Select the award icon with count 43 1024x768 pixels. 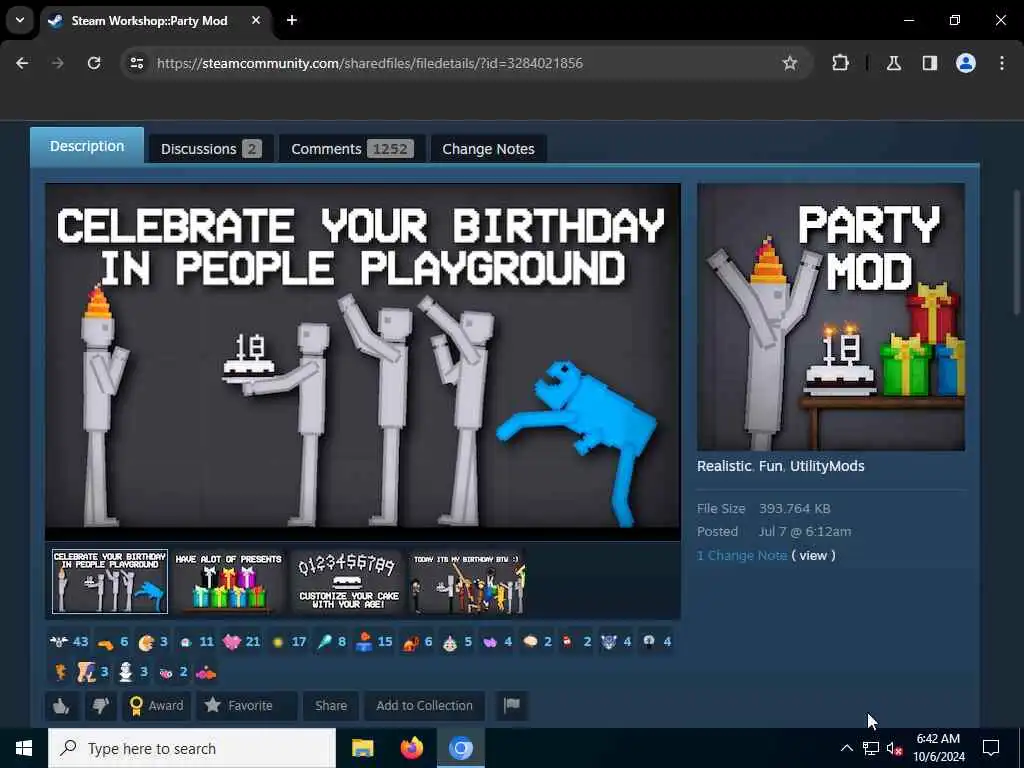(69, 641)
